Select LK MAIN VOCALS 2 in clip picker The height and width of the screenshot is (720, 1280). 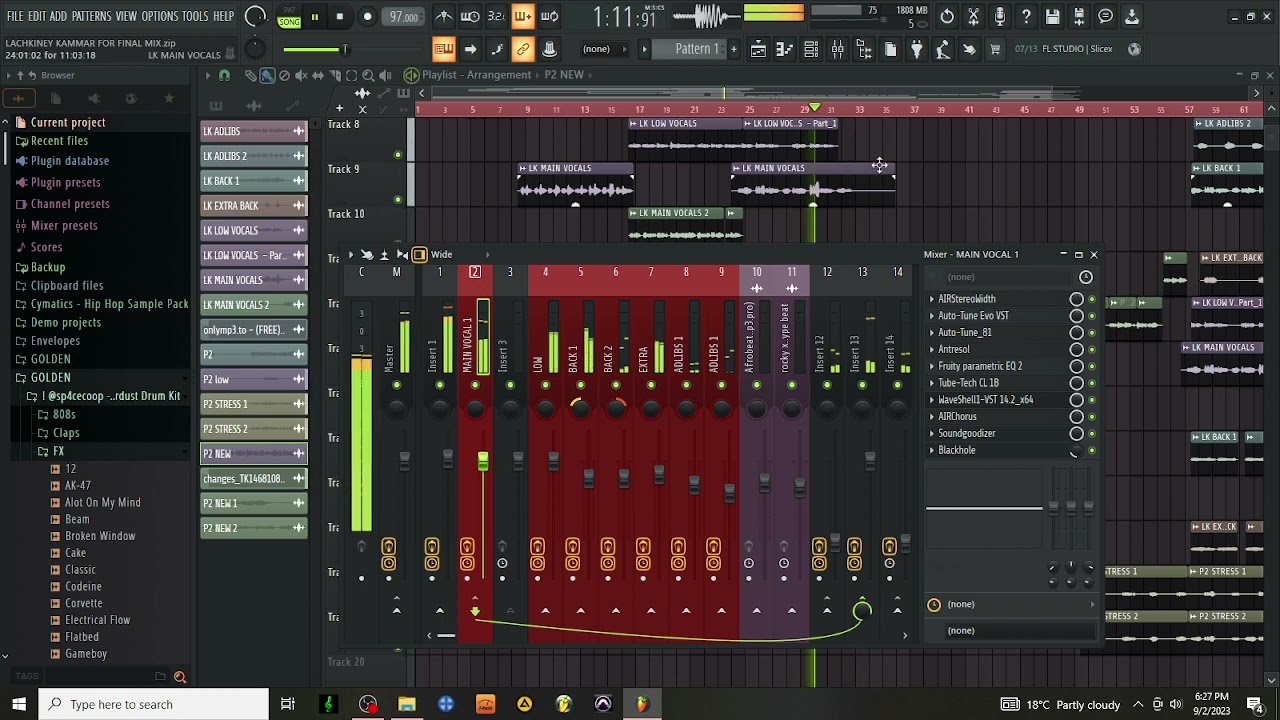tap(254, 305)
